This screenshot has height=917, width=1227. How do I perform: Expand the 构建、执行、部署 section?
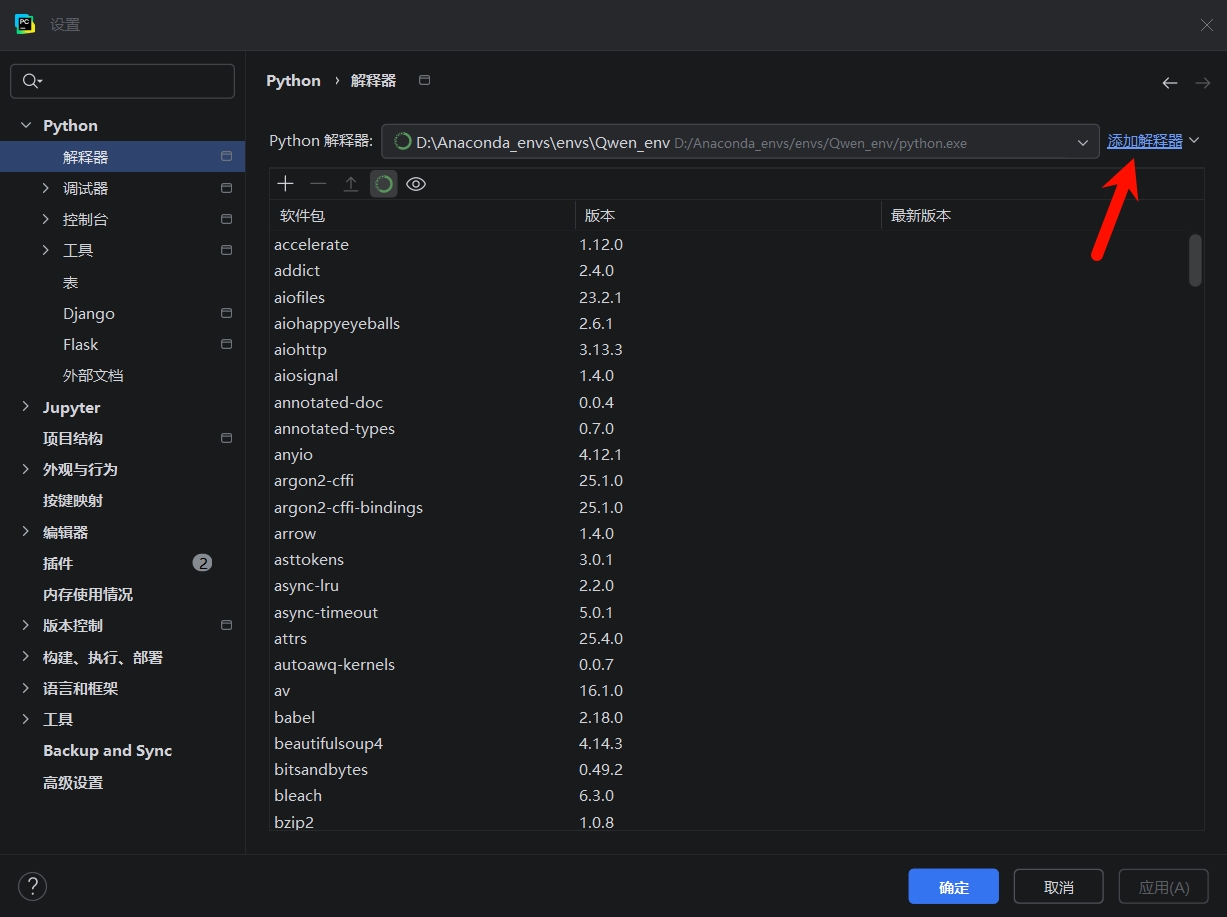pyautogui.click(x=26, y=657)
